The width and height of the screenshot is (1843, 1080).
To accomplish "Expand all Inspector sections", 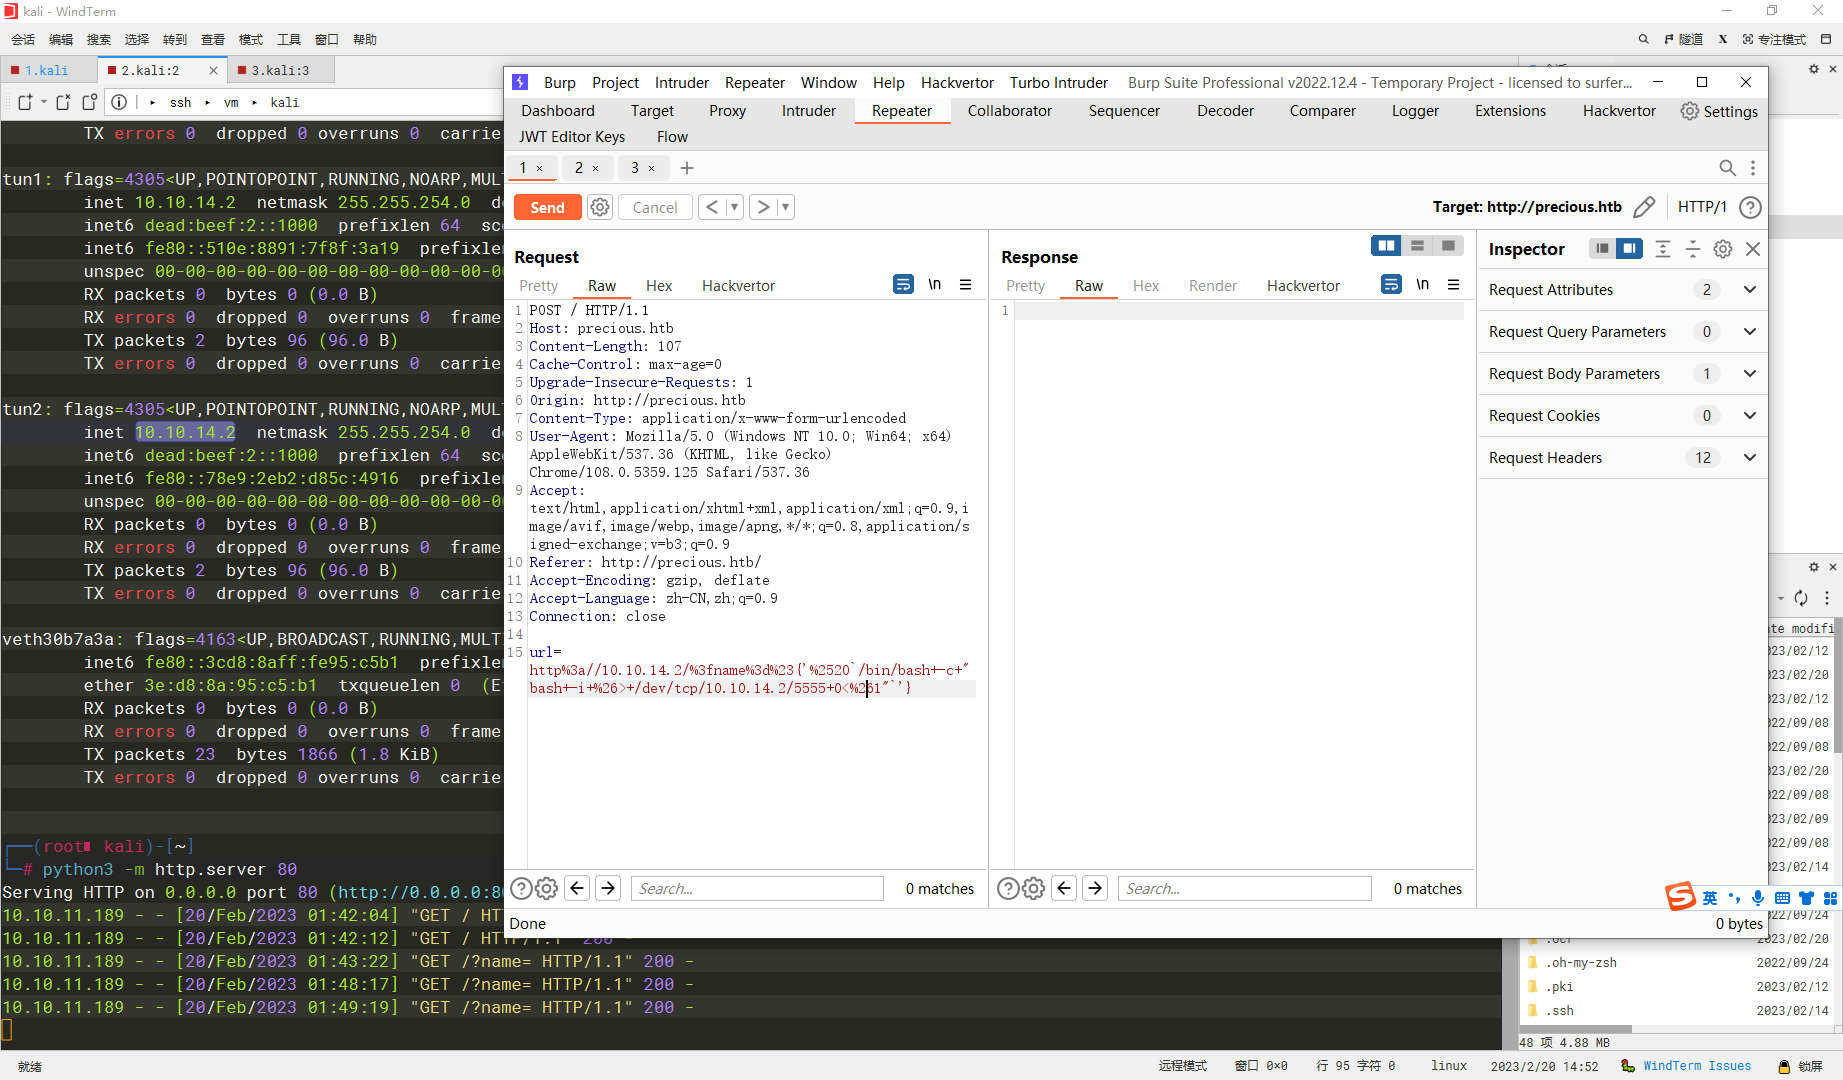I will coord(1663,249).
